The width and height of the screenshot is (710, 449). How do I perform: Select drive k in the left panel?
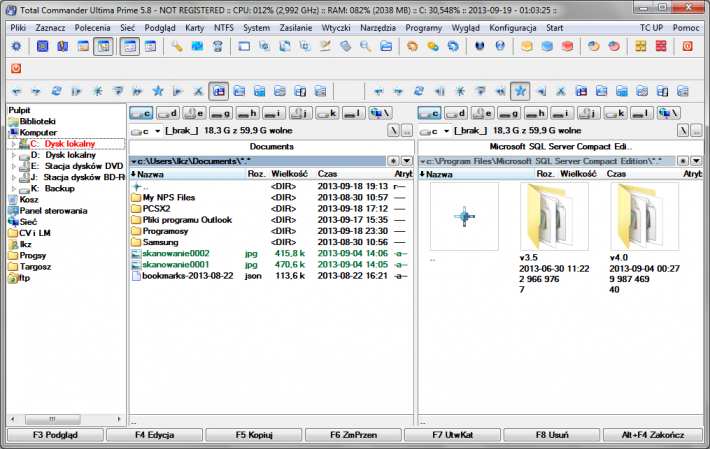pyautogui.click(x=328, y=113)
